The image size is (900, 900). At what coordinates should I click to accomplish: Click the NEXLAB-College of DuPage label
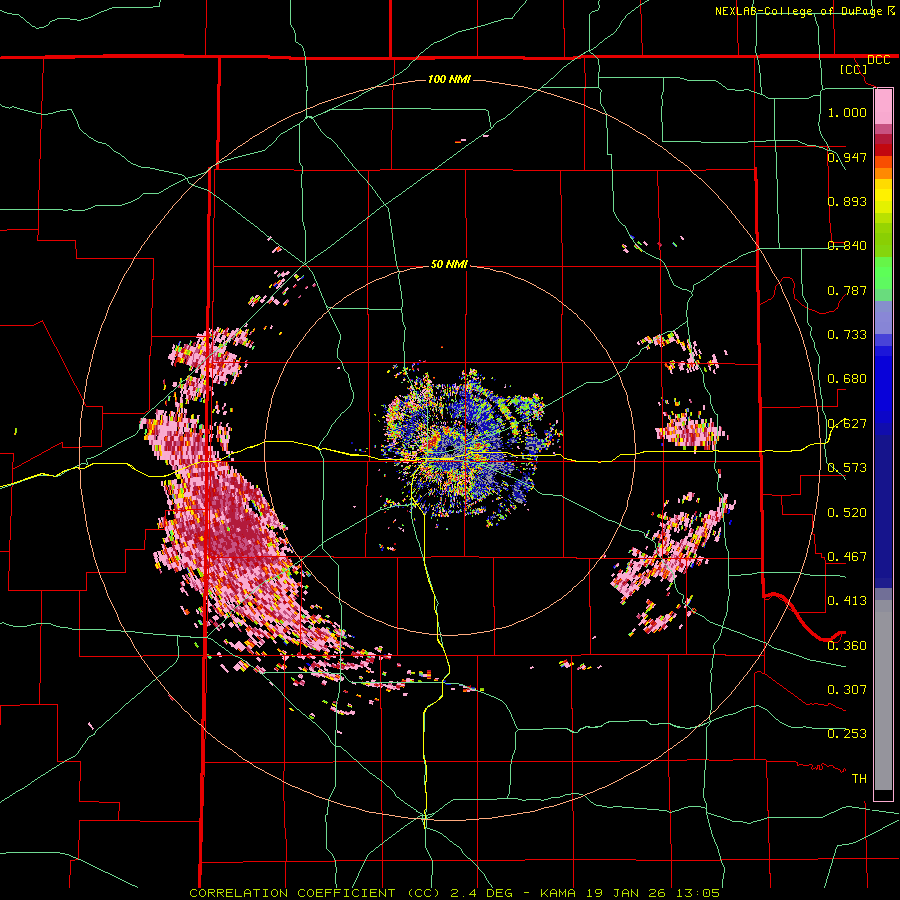(799, 11)
